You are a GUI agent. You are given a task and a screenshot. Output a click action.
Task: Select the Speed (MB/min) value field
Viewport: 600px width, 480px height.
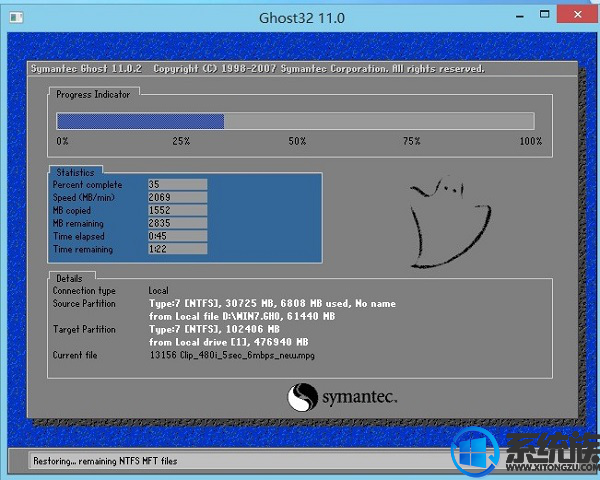tap(176, 198)
